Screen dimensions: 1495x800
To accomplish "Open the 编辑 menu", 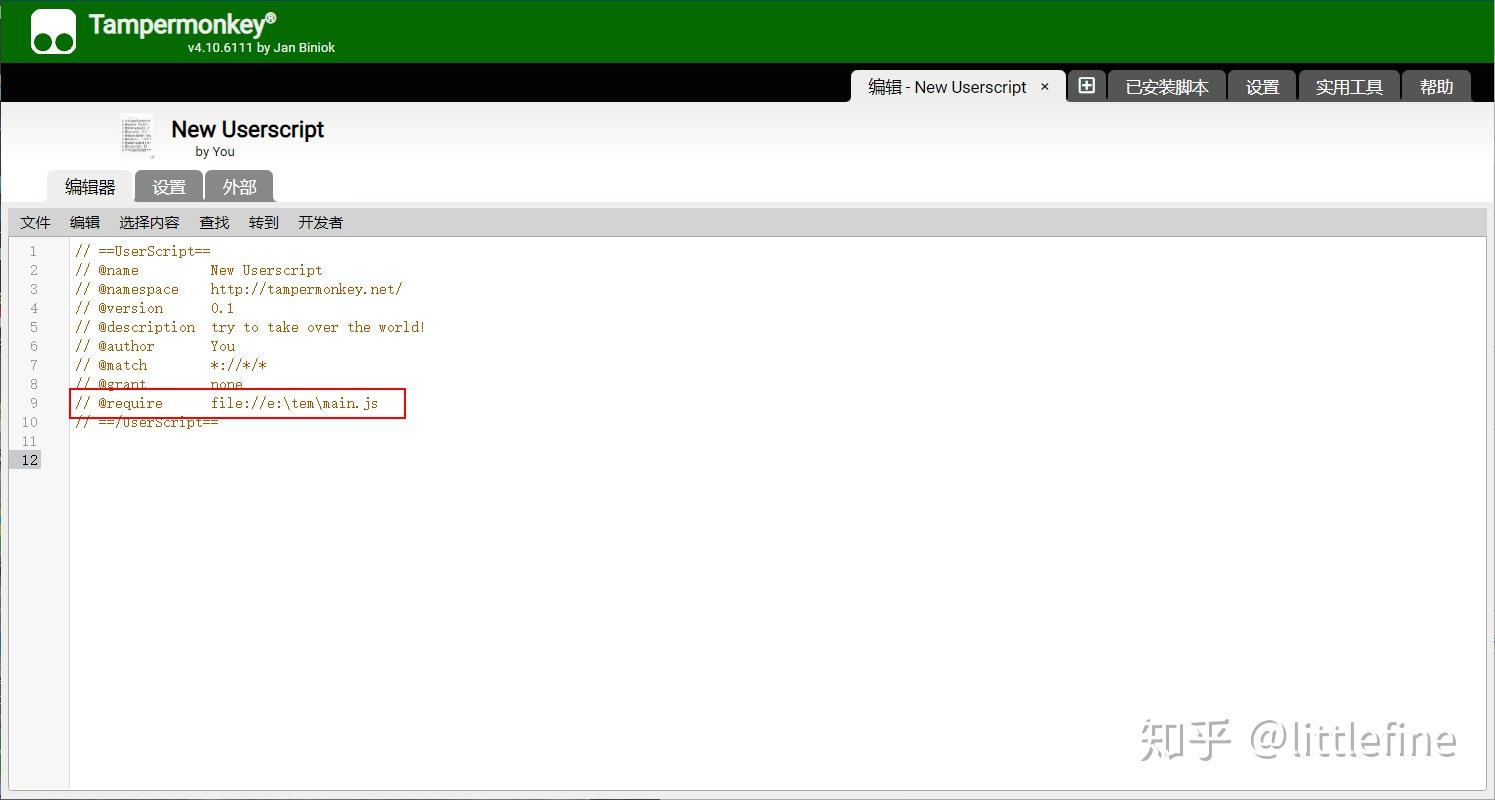I will [x=85, y=222].
